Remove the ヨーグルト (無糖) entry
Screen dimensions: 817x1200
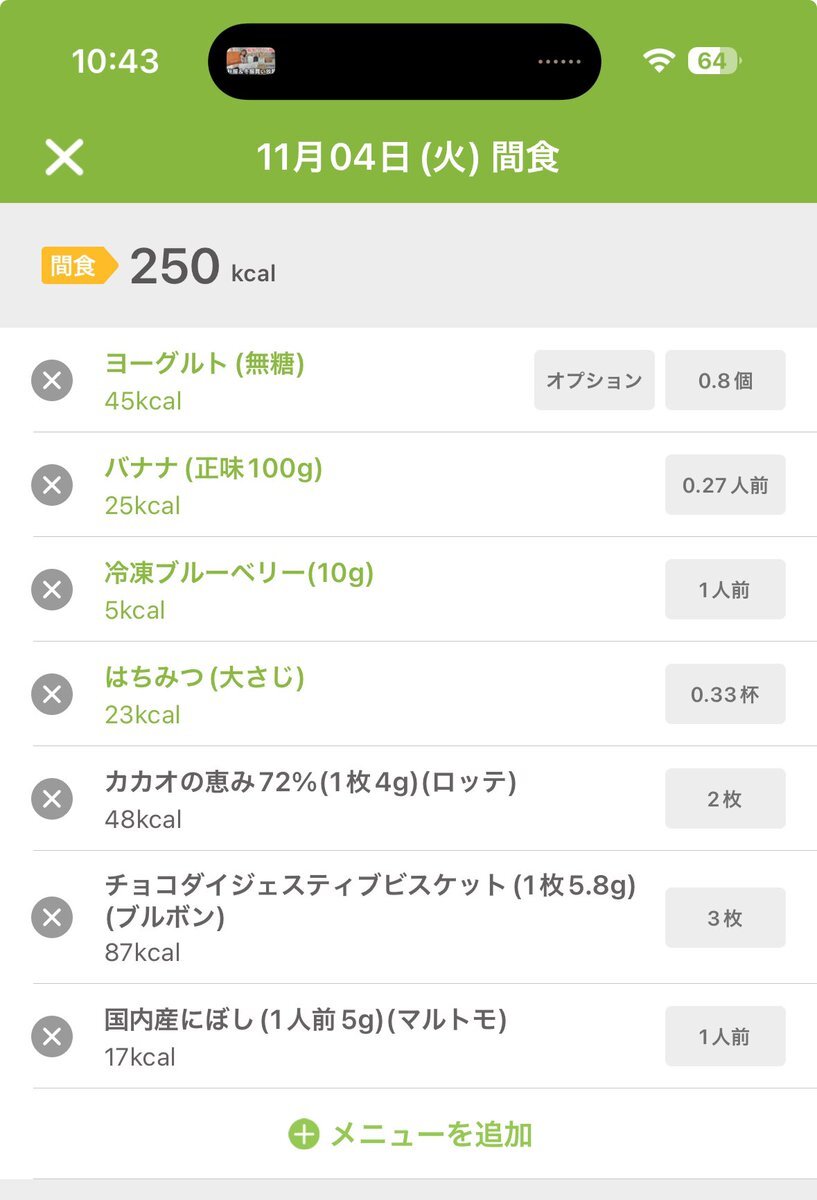[x=52, y=381]
